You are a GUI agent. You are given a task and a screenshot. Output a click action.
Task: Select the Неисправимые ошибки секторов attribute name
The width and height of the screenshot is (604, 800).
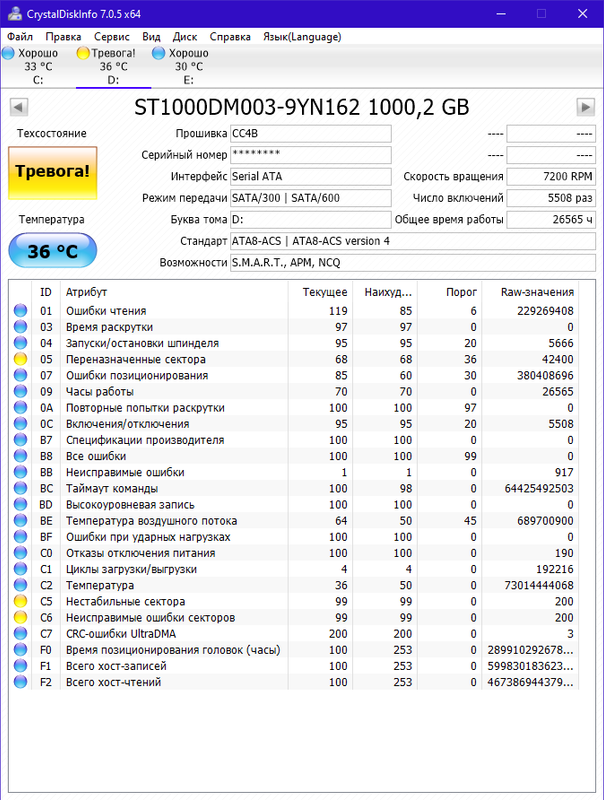pyautogui.click(x=150, y=618)
